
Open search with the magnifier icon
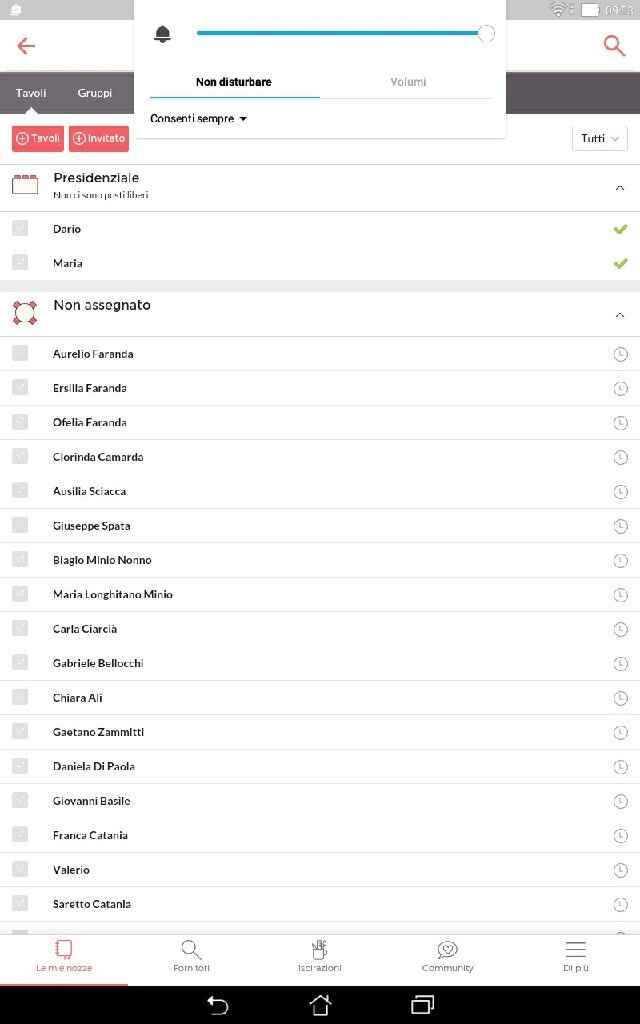point(614,46)
